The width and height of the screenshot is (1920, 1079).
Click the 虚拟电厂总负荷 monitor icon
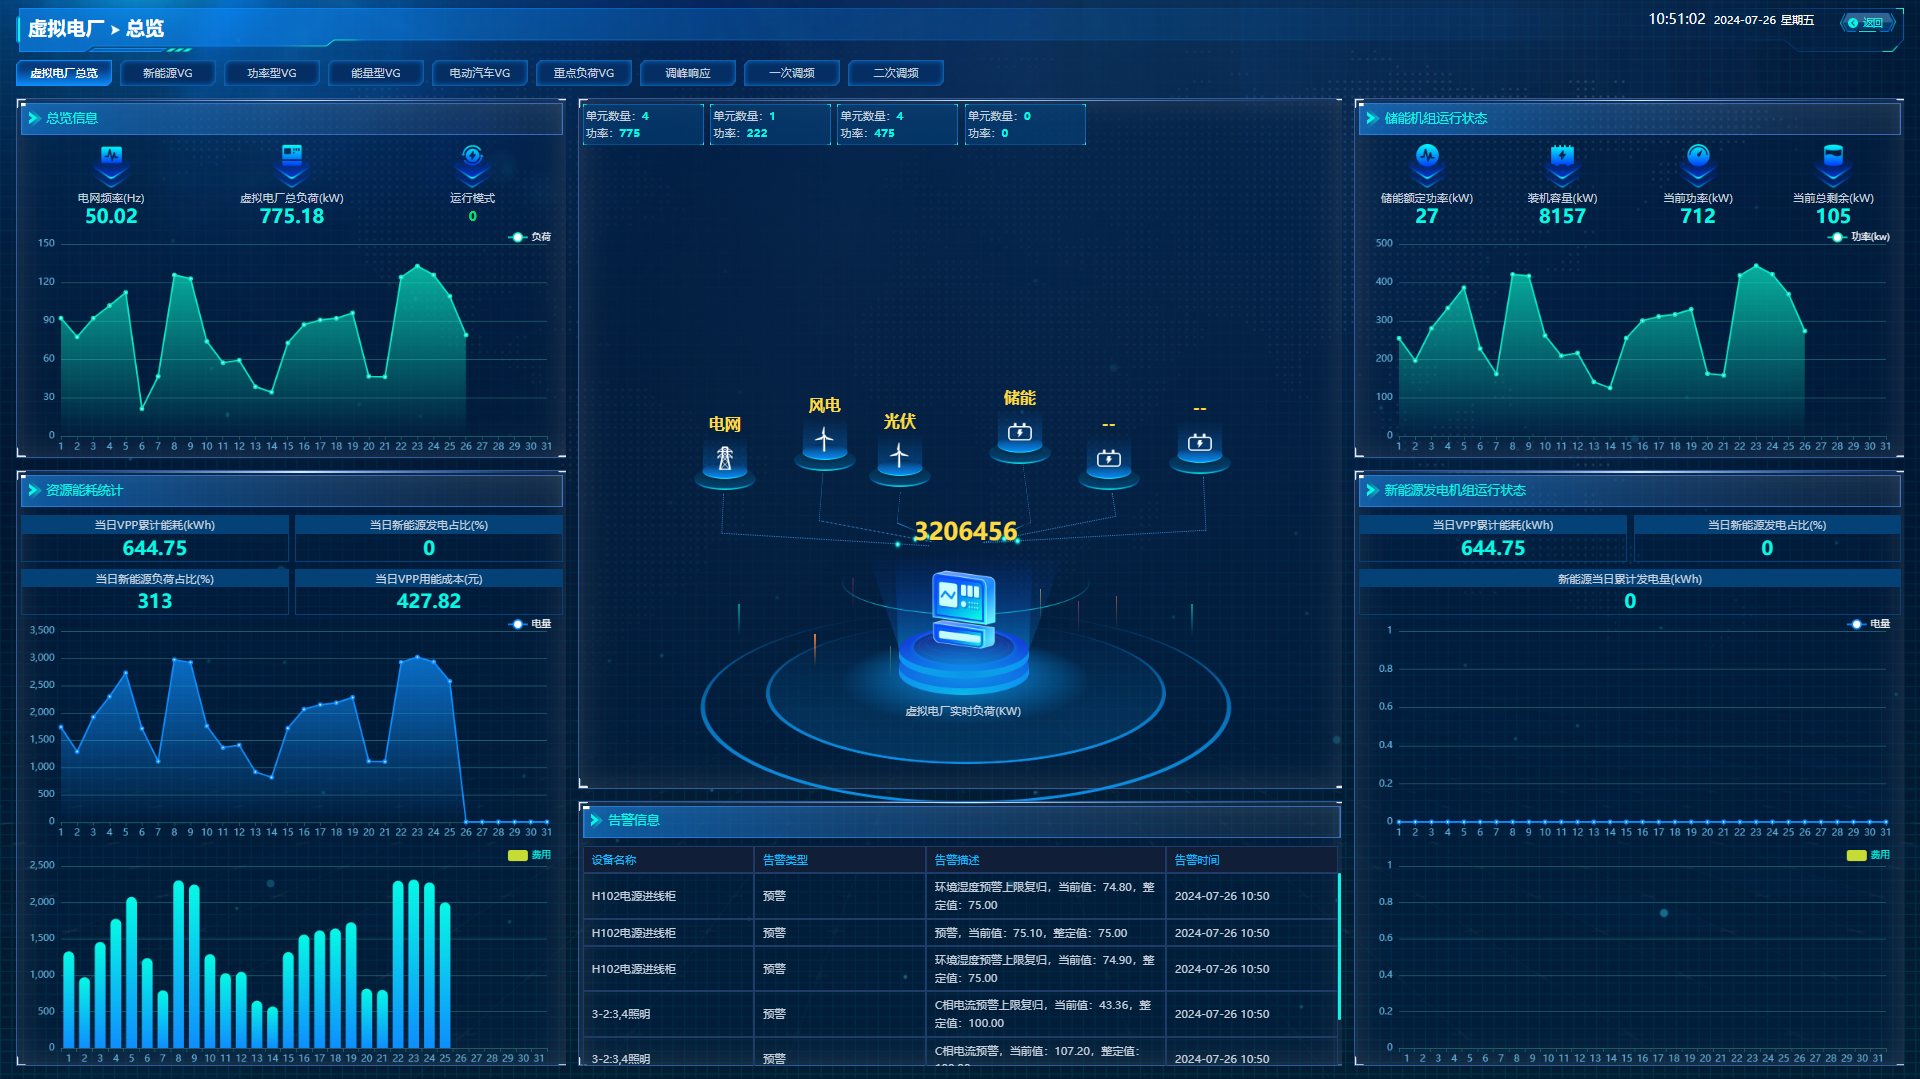tap(291, 155)
